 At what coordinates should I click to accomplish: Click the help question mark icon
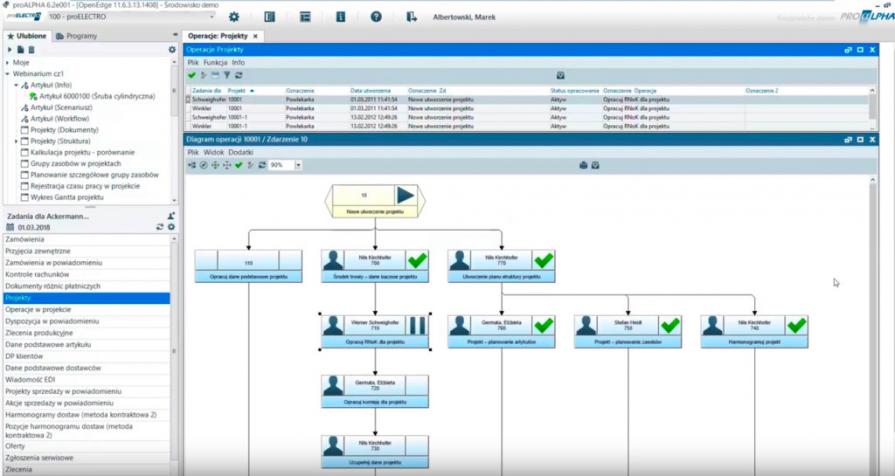tap(376, 17)
